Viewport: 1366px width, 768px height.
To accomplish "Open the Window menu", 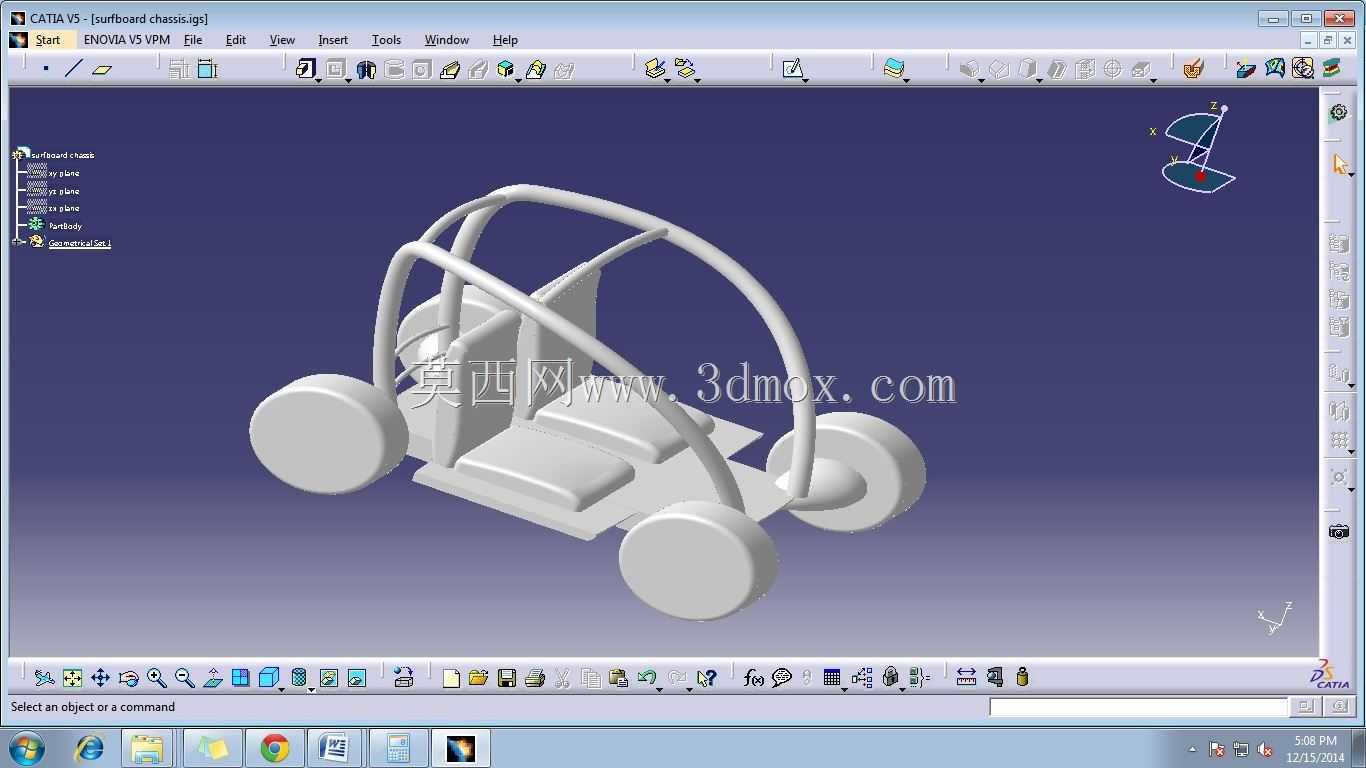I will tap(447, 40).
